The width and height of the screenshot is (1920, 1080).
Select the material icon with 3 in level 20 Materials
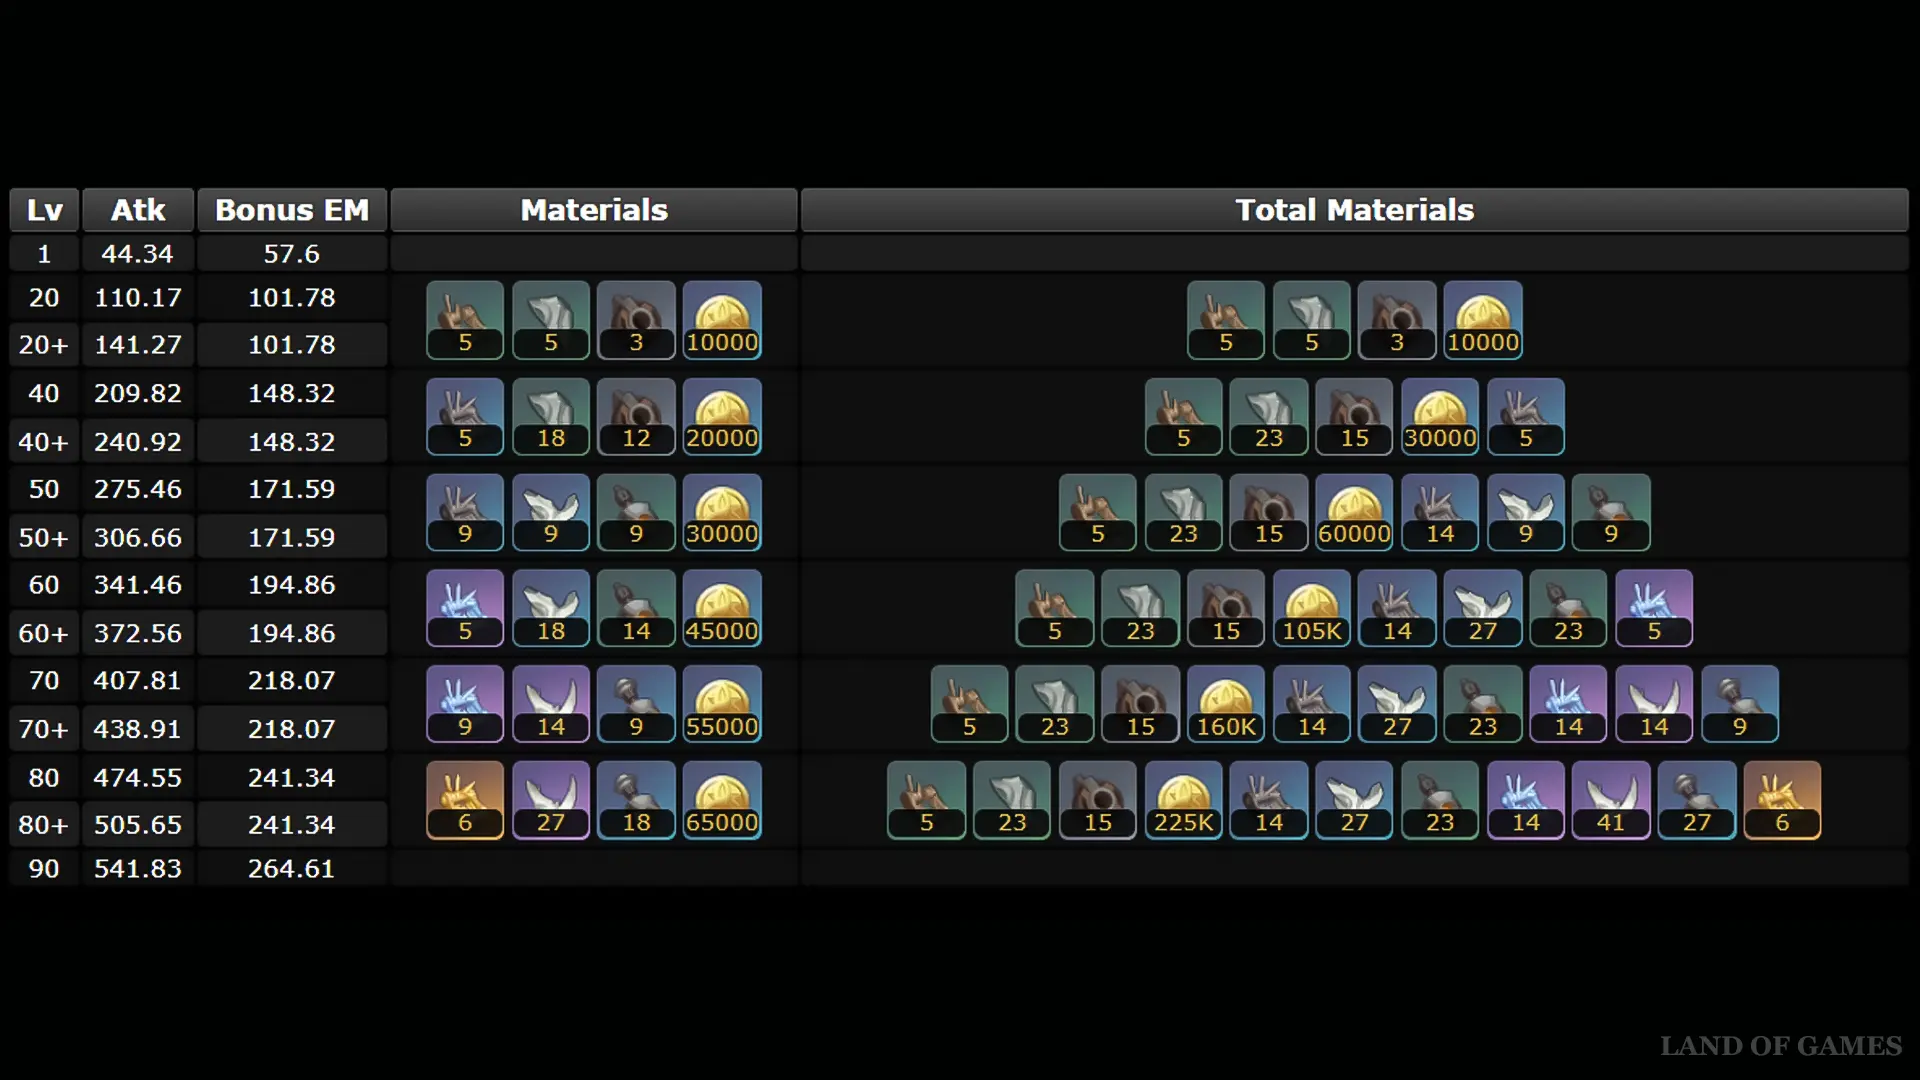click(636, 320)
